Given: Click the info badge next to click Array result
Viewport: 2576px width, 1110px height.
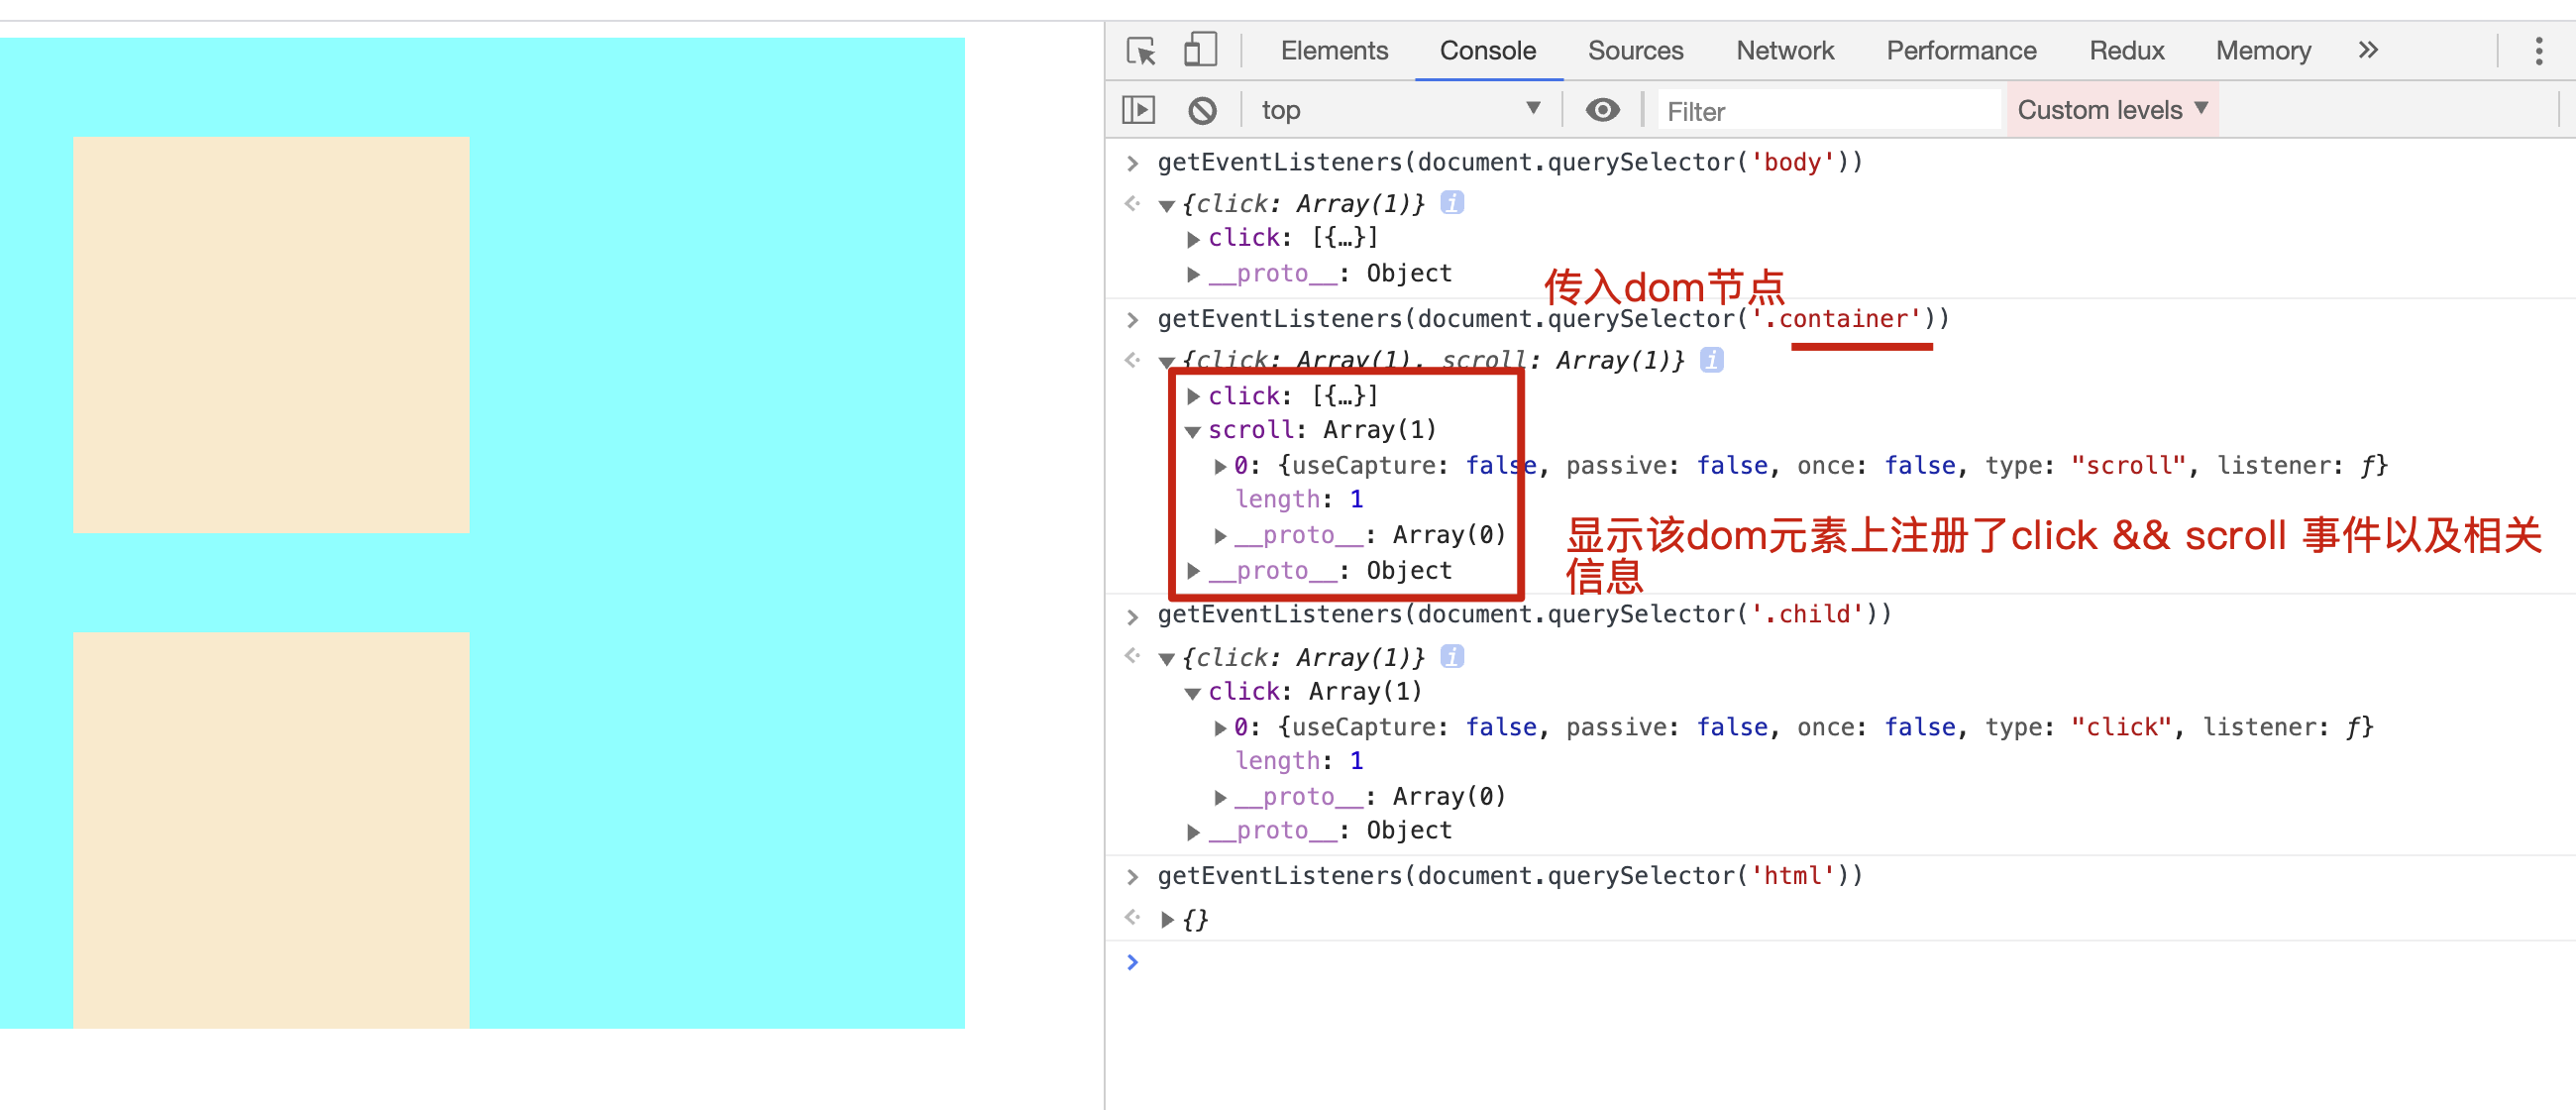Looking at the screenshot, I should (x=1454, y=202).
